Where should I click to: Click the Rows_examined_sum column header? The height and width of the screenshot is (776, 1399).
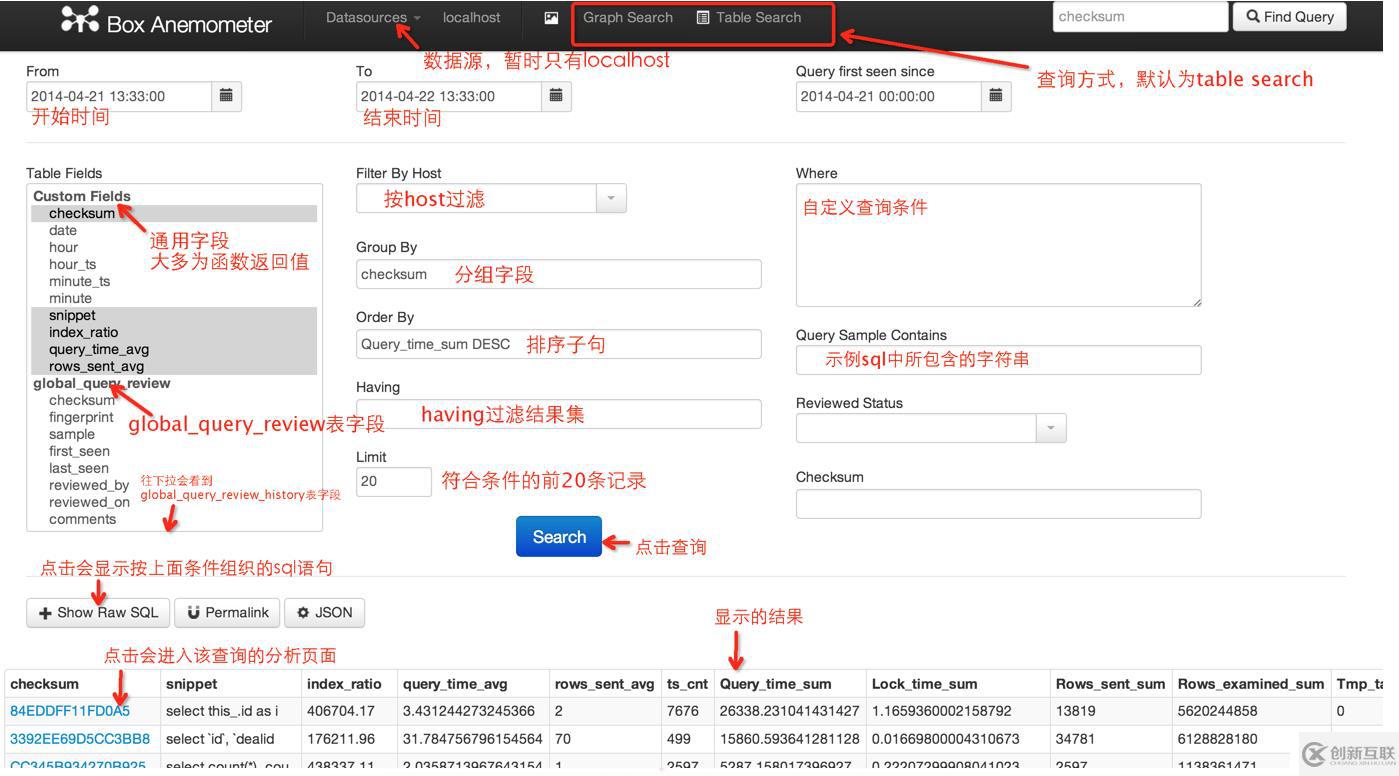coord(1251,684)
